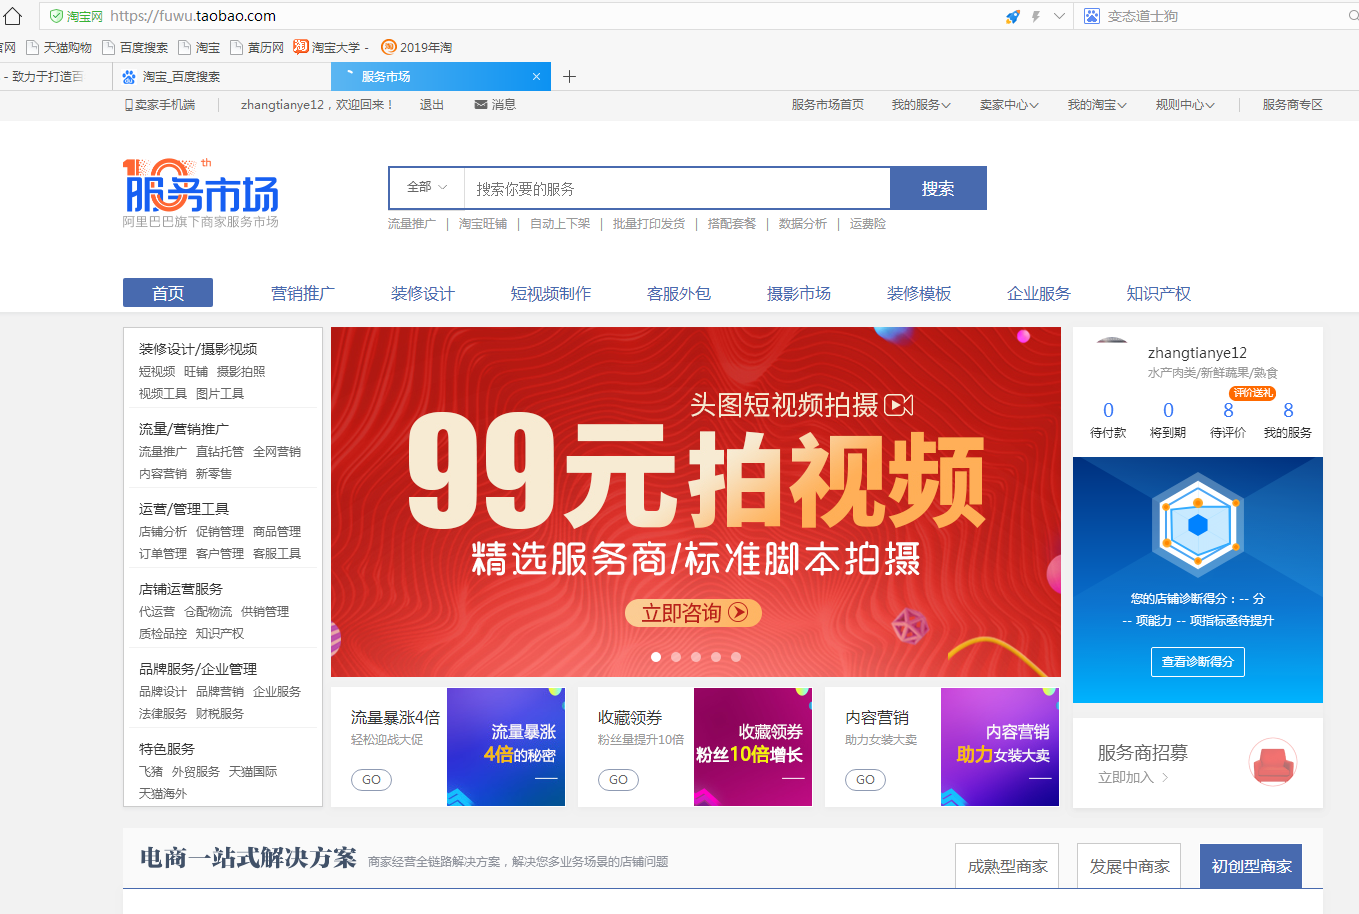Select the first carousel dot on banner

tap(656, 657)
